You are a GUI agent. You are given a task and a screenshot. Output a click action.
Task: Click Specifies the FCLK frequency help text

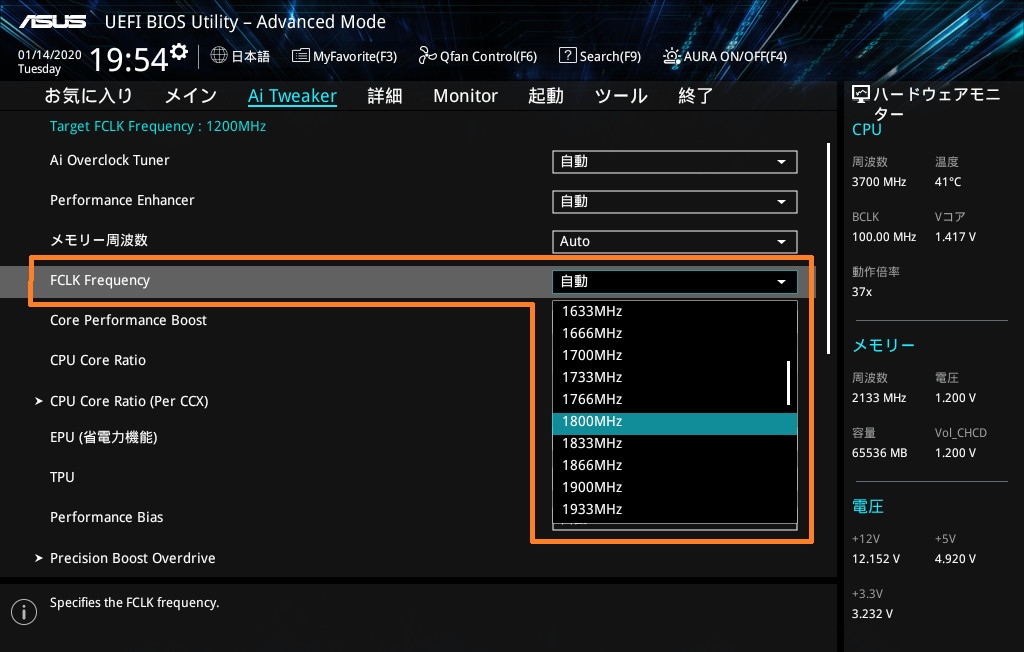pos(135,602)
